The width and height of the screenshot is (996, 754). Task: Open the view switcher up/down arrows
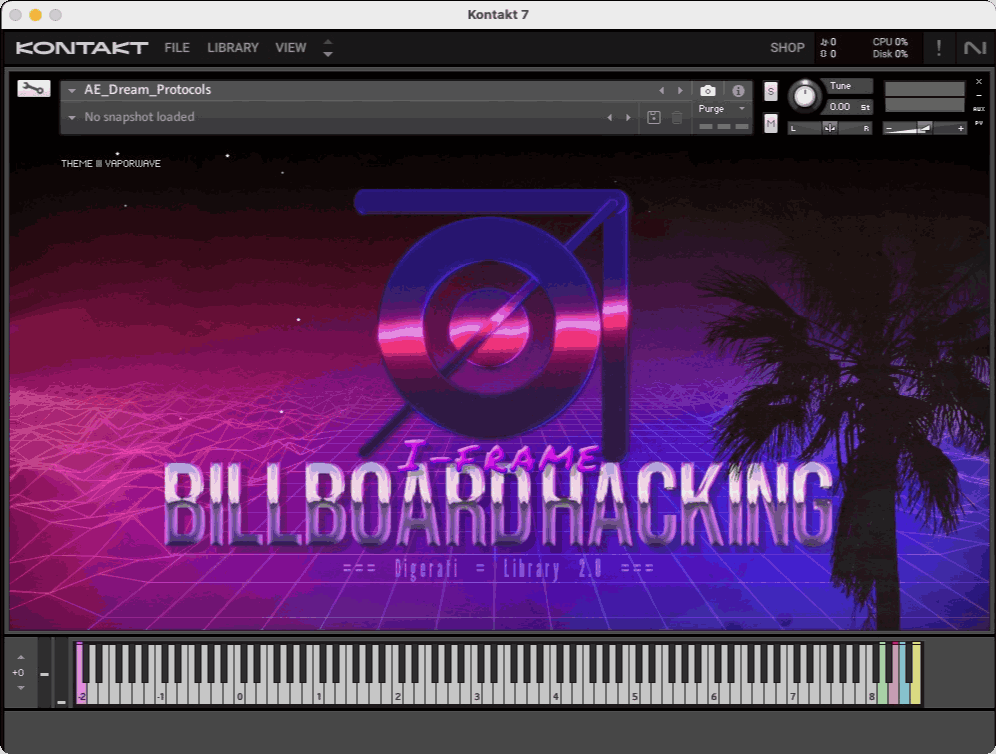pyautogui.click(x=328, y=48)
